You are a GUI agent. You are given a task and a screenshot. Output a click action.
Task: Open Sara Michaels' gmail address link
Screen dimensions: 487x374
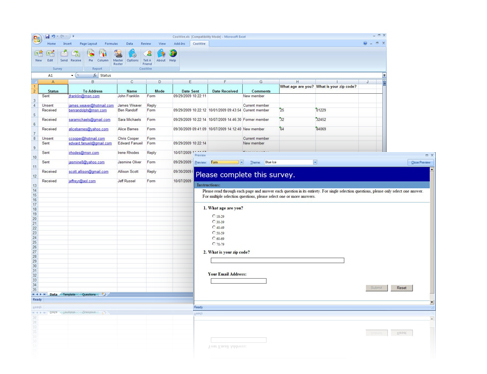pos(89,120)
